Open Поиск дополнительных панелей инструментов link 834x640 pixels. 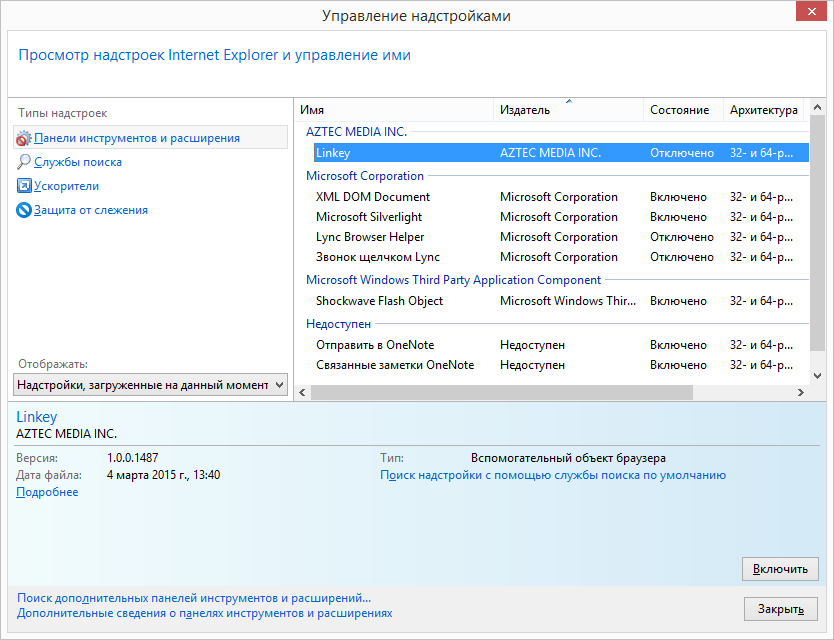pyautogui.click(x=194, y=598)
